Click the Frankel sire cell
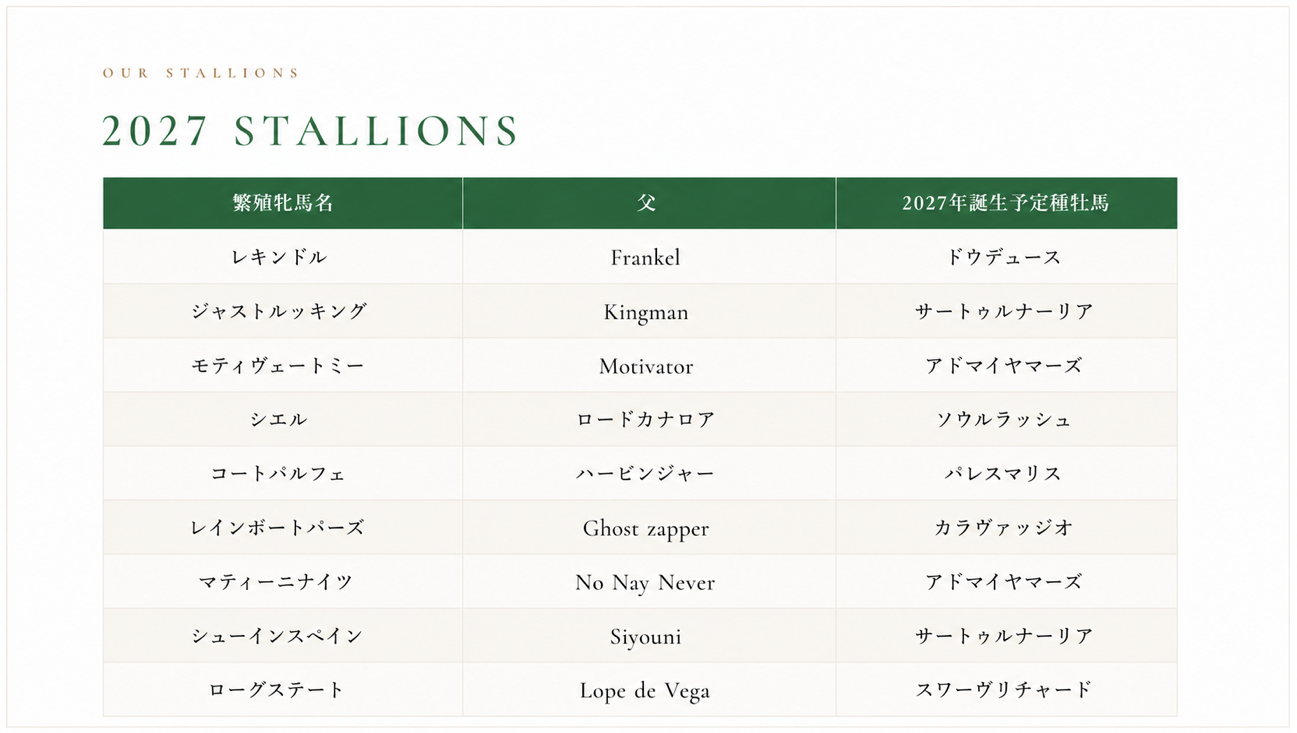 (649, 257)
